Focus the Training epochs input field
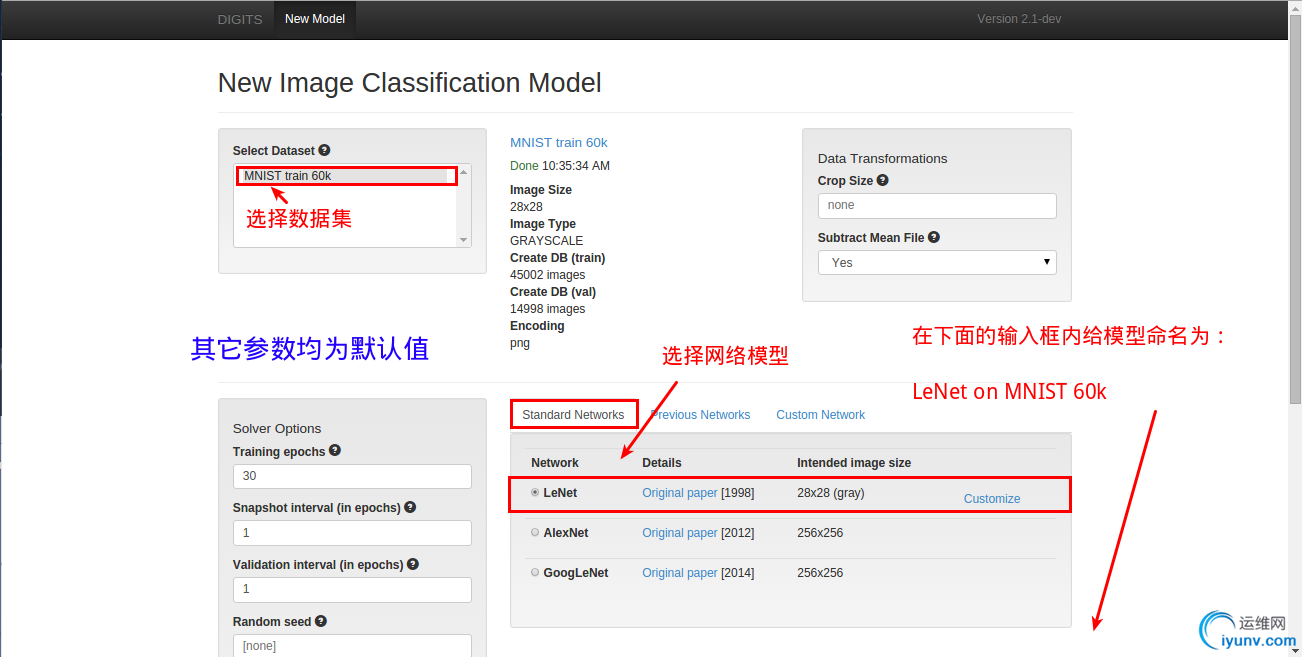1302x657 pixels. pyautogui.click(x=352, y=476)
